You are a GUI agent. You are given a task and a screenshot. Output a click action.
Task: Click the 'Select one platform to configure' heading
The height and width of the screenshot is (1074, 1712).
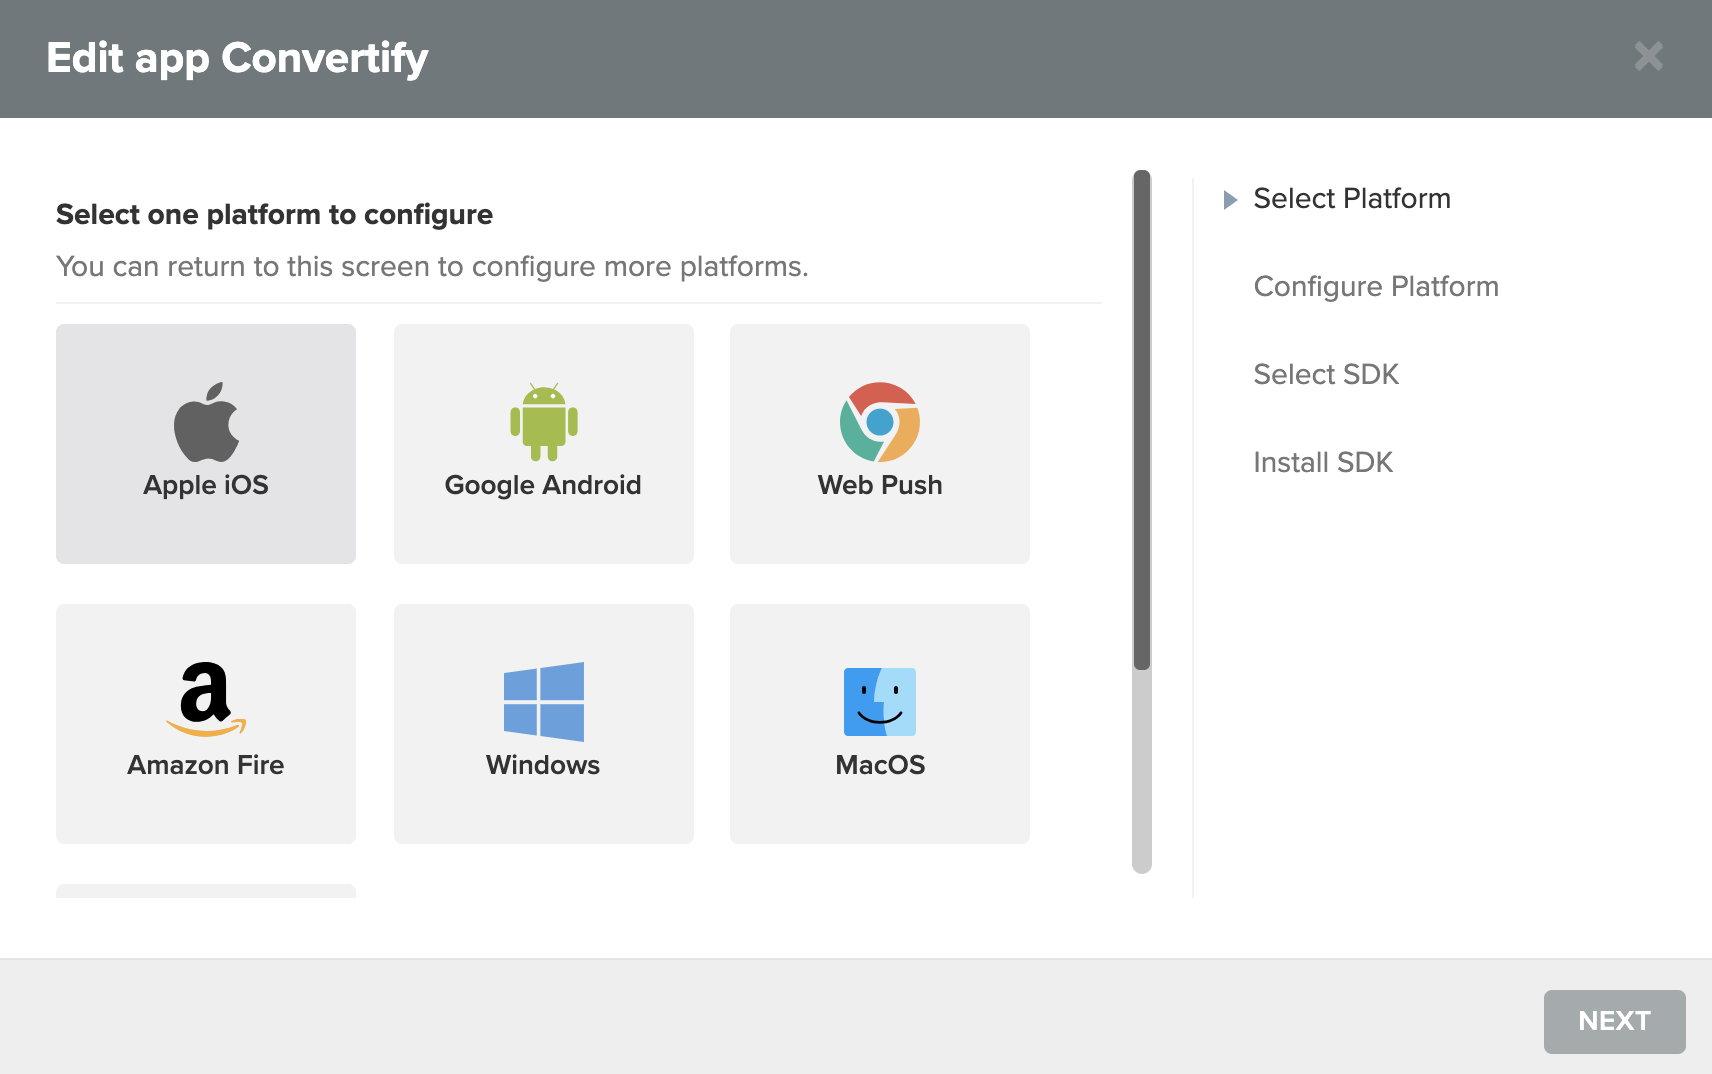(274, 215)
